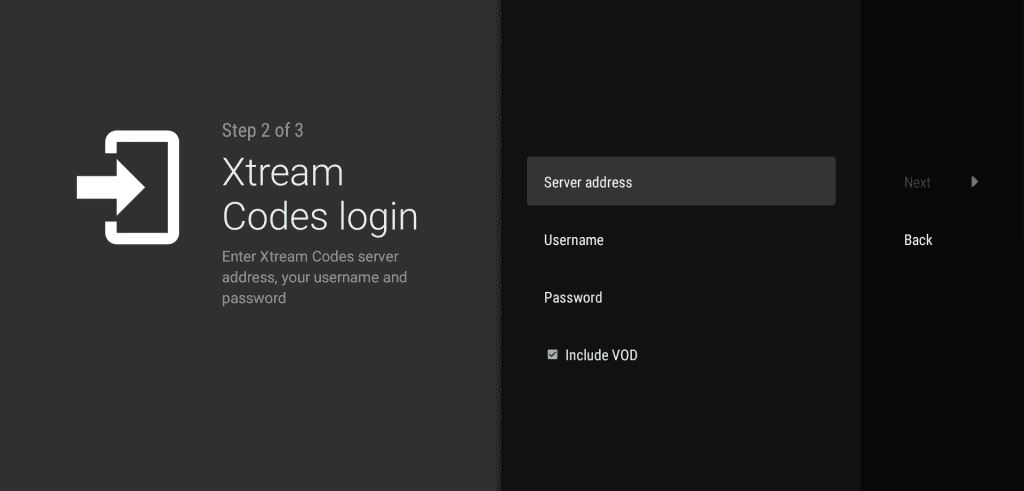The image size is (1024, 491).
Task: Select the Server address field
Action: (681, 182)
